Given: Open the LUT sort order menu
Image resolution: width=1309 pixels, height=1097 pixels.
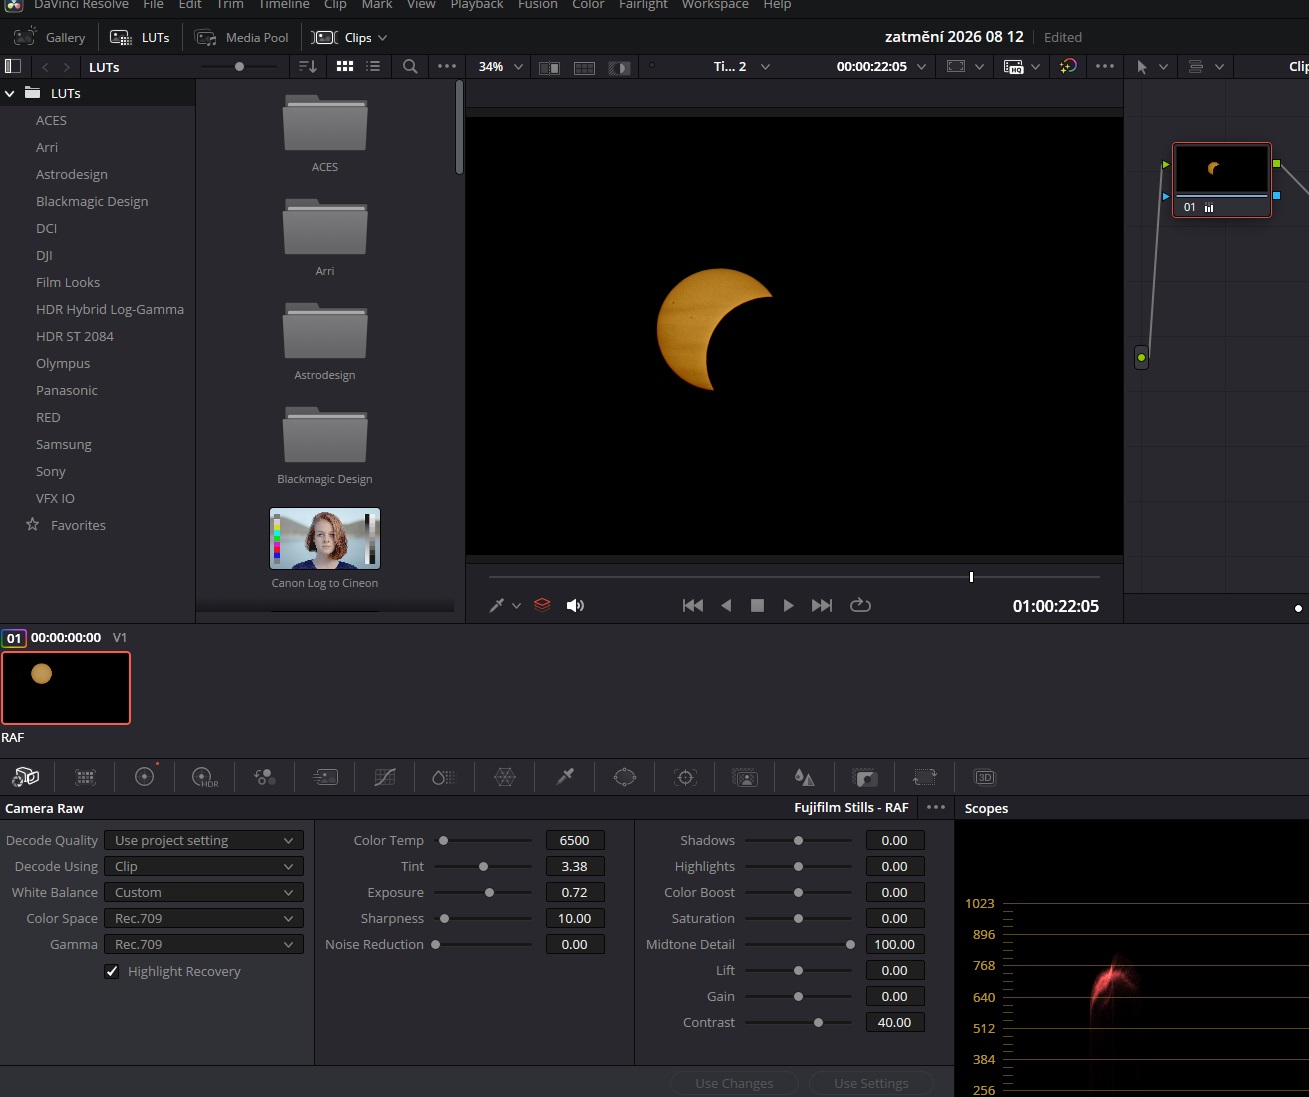Looking at the screenshot, I should click(308, 66).
